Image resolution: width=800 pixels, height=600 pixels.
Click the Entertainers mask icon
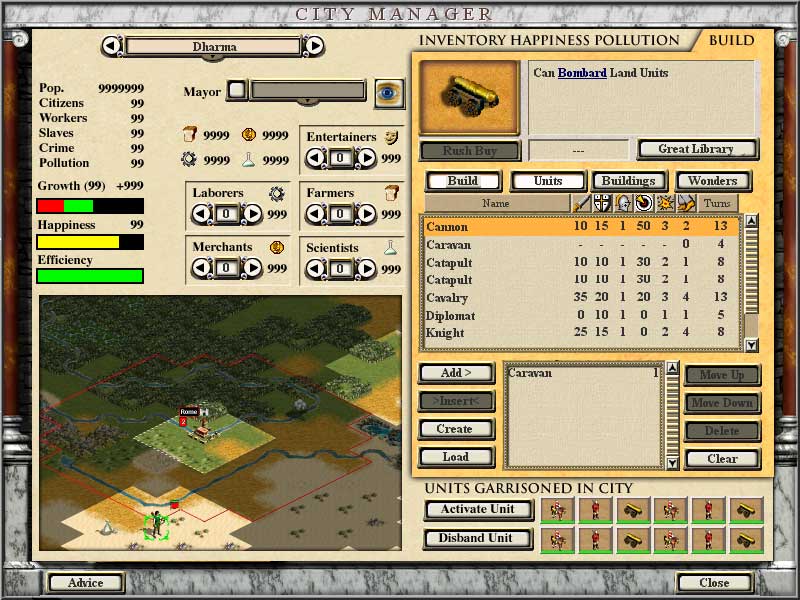click(391, 137)
